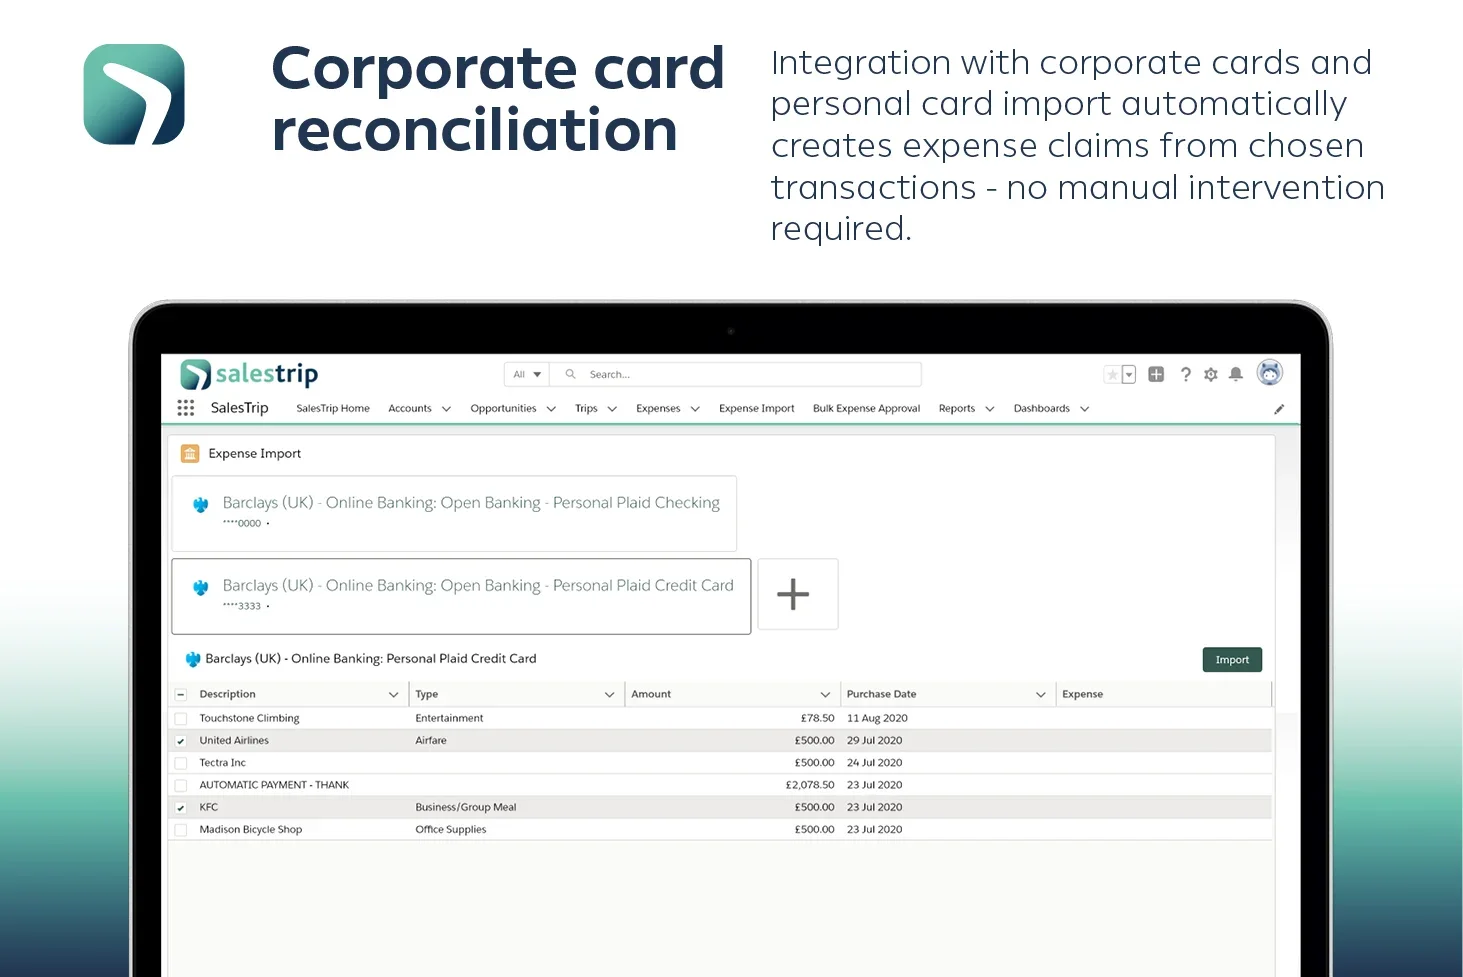
Task: Click the salestrip logo
Action: (249, 374)
